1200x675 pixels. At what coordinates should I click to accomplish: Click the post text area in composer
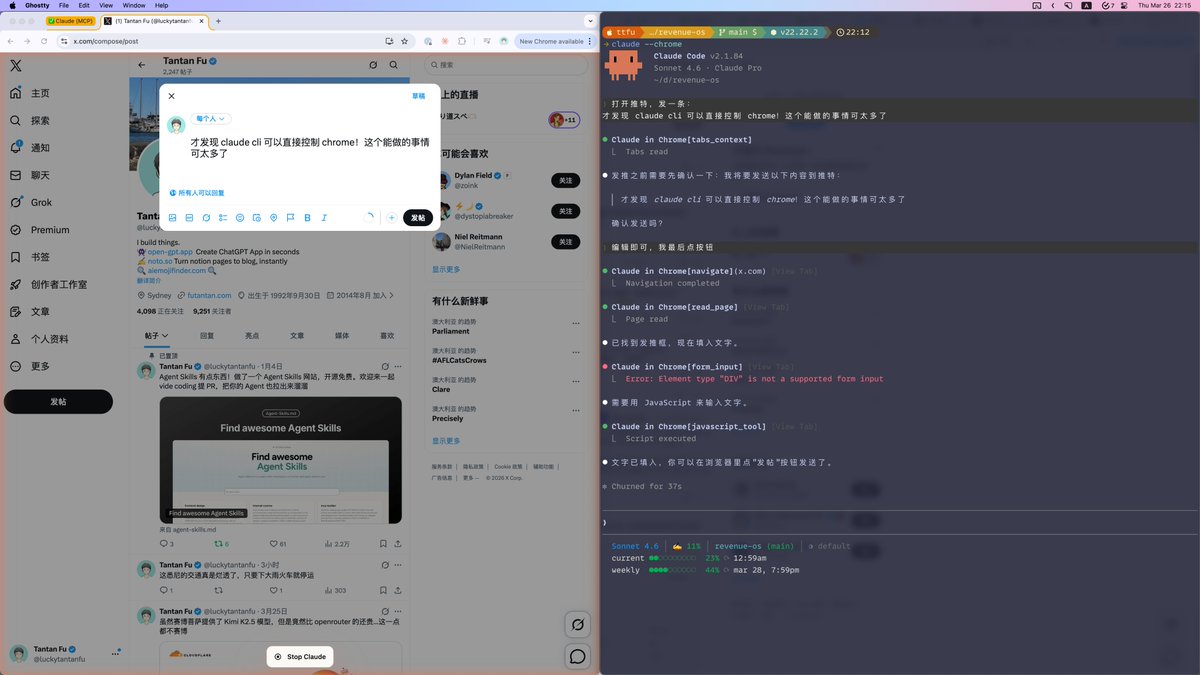click(310, 148)
